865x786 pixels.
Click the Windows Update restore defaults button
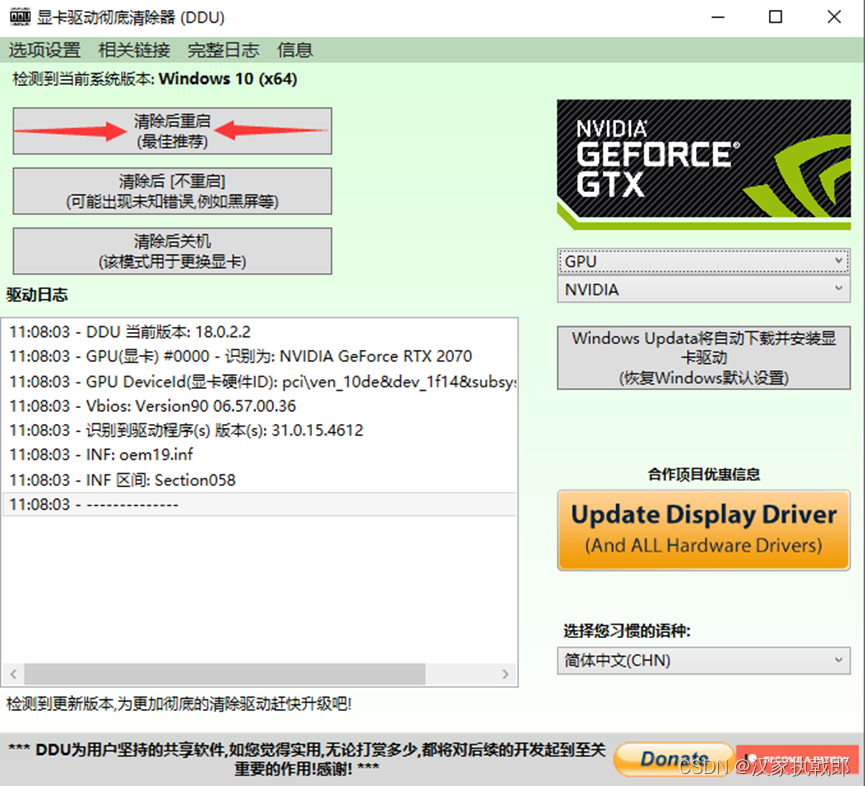pyautogui.click(x=703, y=358)
